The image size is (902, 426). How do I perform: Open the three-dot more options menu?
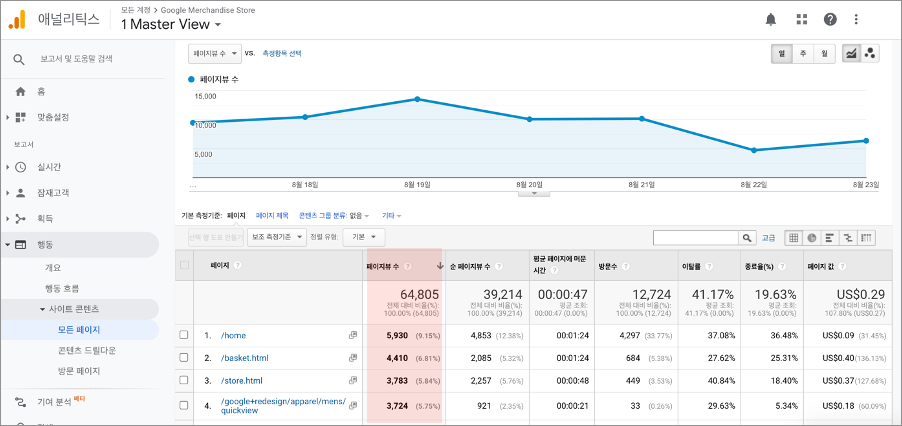pos(857,20)
